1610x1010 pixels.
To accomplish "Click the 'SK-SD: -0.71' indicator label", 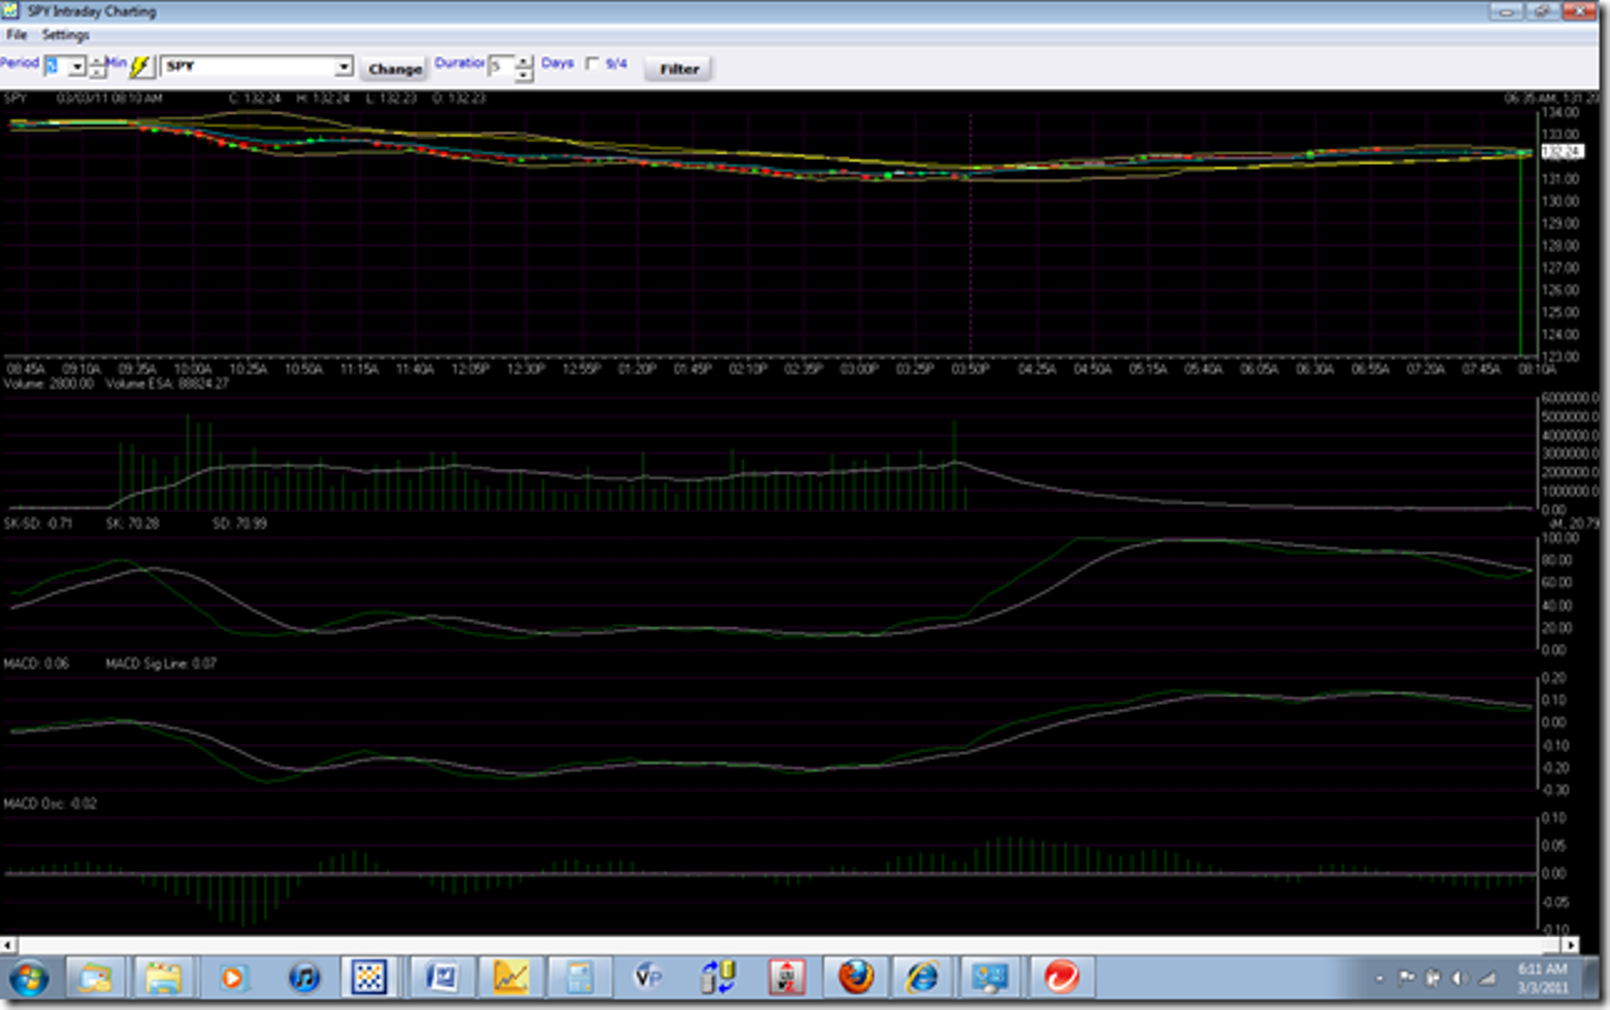I will pos(38,523).
